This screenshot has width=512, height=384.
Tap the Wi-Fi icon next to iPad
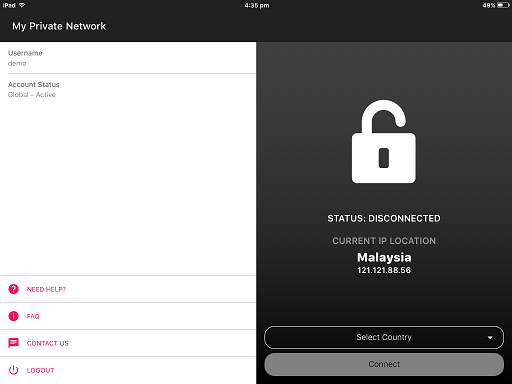click(22, 5)
